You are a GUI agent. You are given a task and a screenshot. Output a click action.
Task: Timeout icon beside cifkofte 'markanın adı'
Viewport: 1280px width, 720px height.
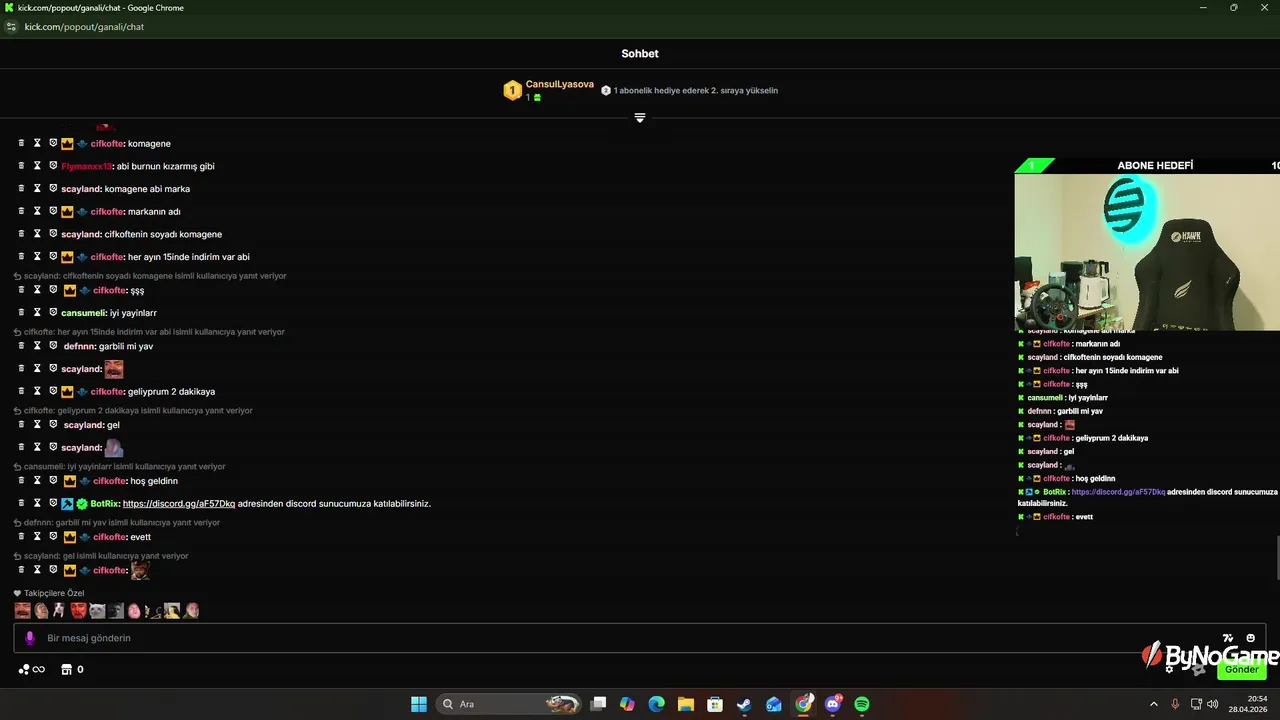(37, 212)
